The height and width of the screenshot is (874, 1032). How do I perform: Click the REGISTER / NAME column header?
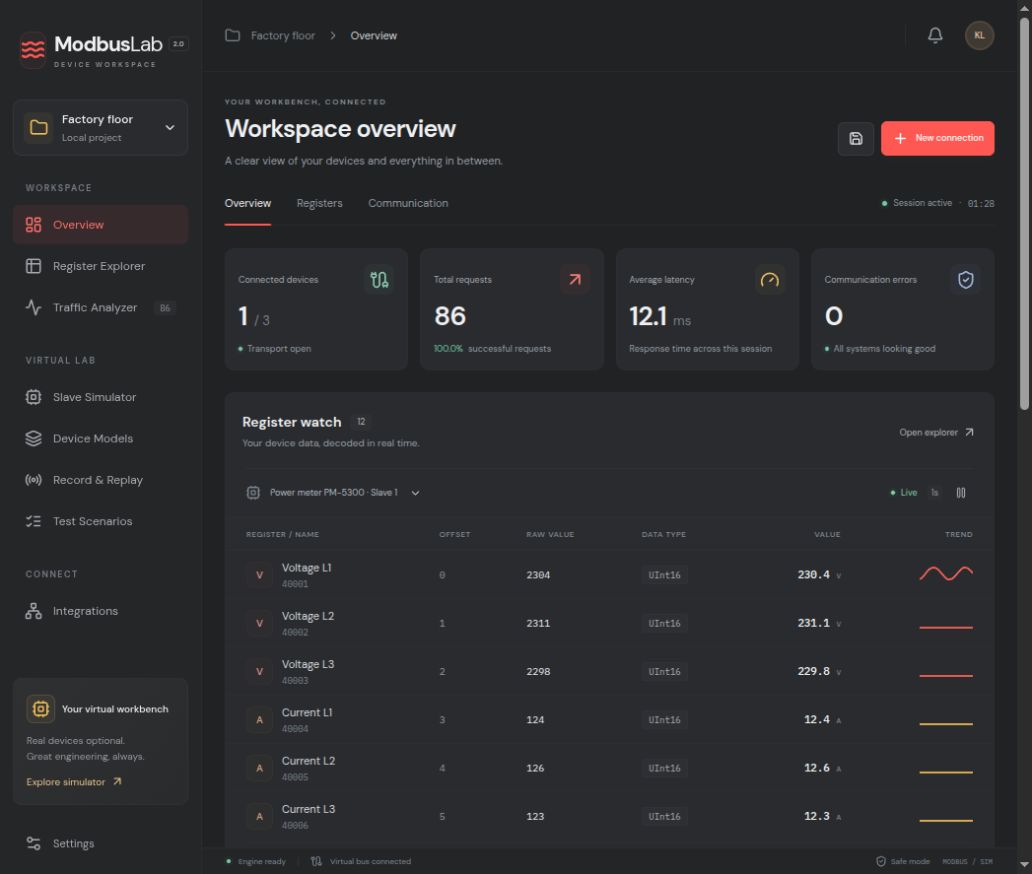(282, 534)
